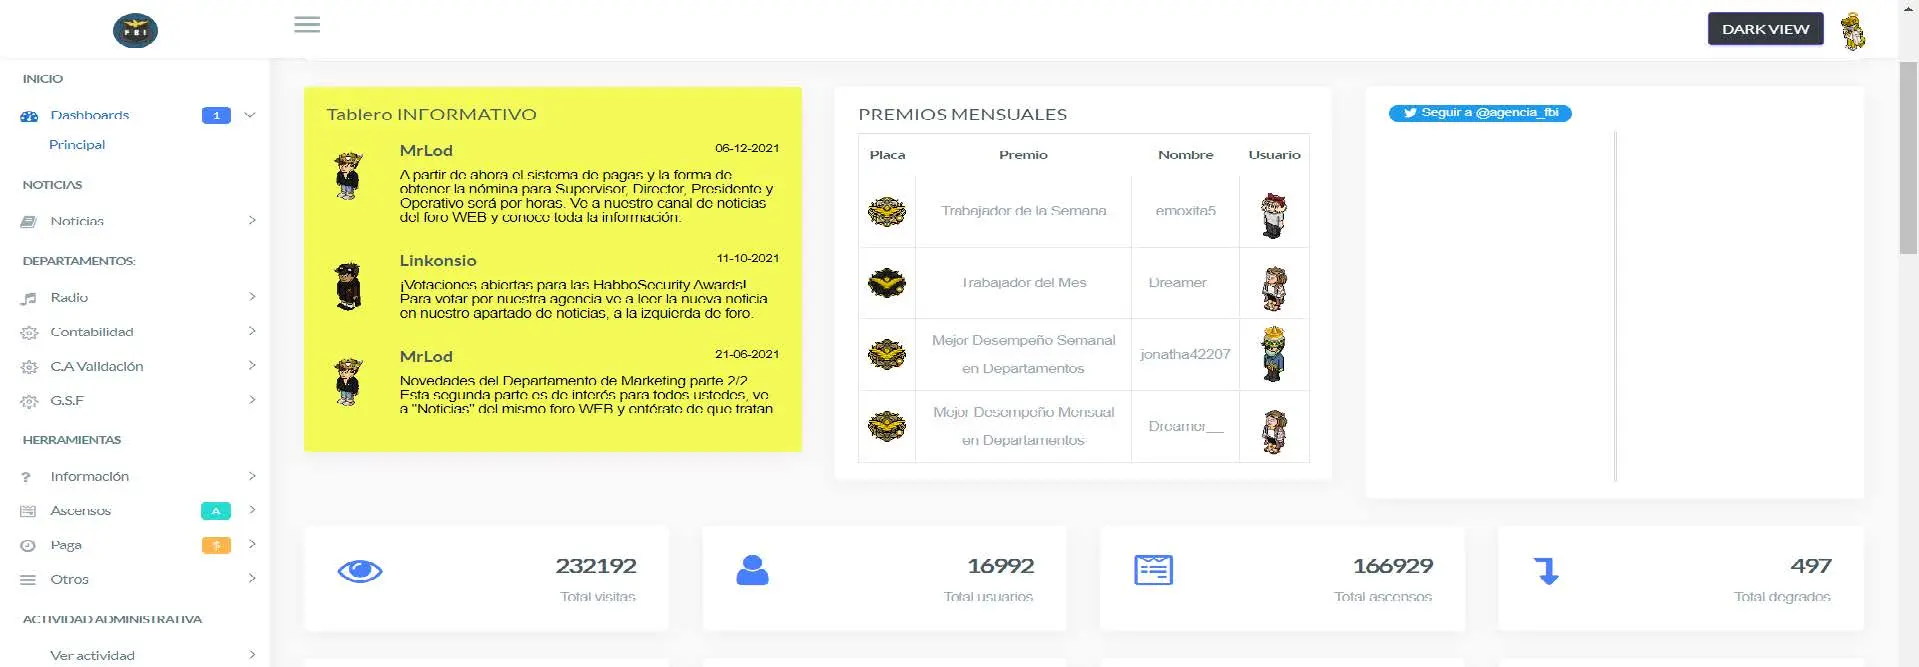Expand the Paga submenu arrow
Screen dimensions: 1919x667
pos(252,544)
